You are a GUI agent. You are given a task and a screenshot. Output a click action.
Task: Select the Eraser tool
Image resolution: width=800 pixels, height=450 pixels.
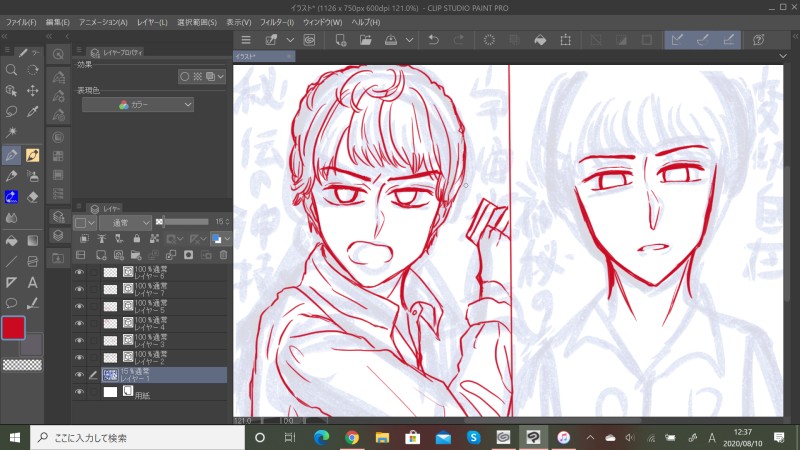pyautogui.click(x=33, y=197)
